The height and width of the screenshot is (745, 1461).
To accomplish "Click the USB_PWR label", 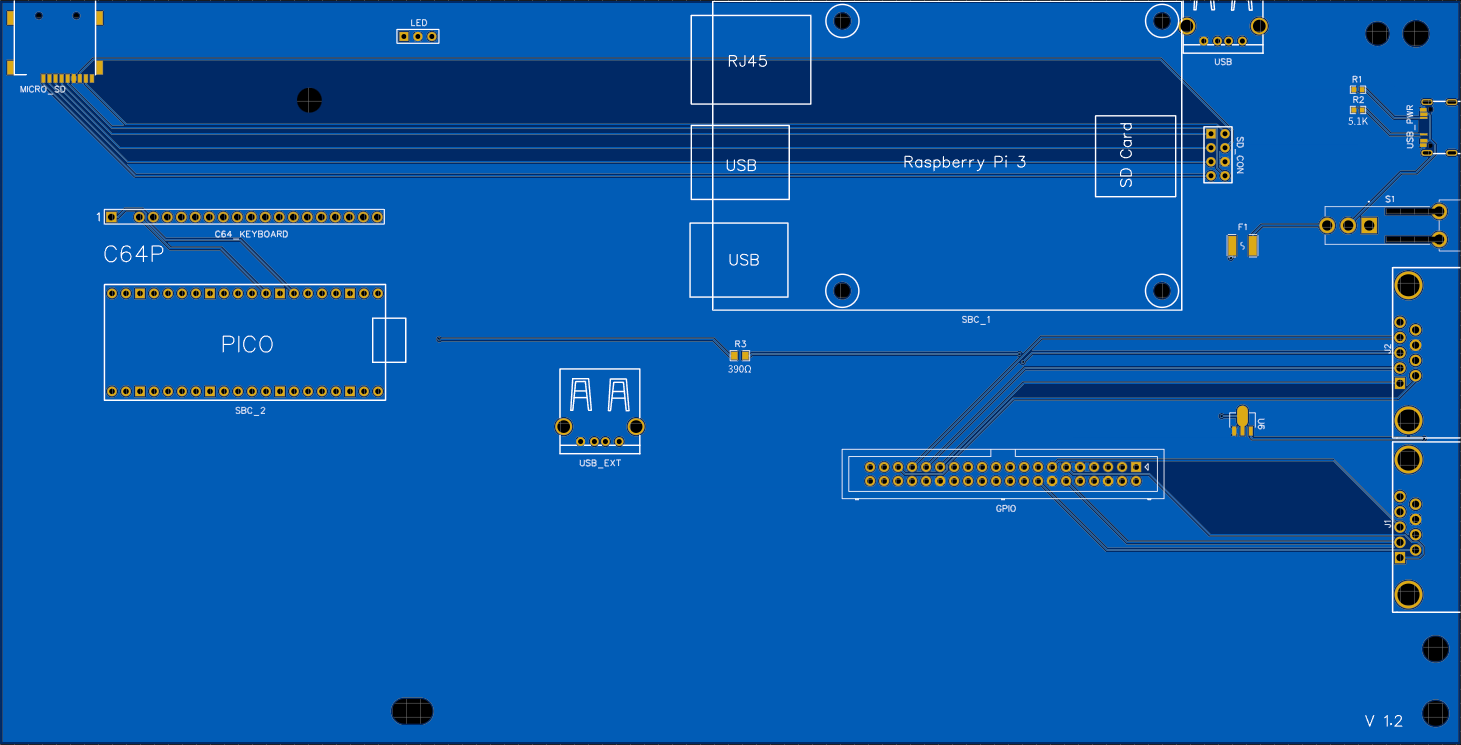I will pyautogui.click(x=1410, y=126).
